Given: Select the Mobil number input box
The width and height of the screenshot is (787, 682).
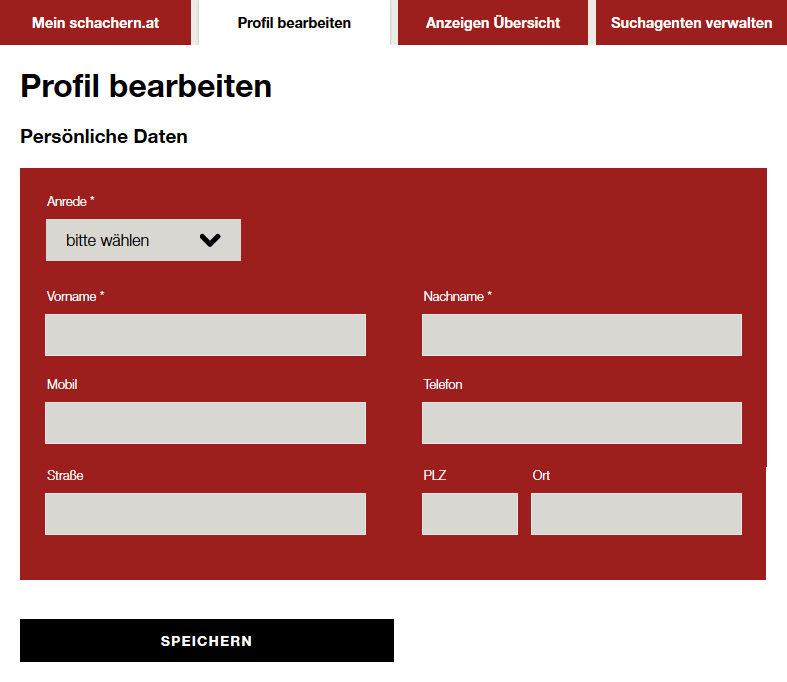Looking at the screenshot, I should coord(205,423).
